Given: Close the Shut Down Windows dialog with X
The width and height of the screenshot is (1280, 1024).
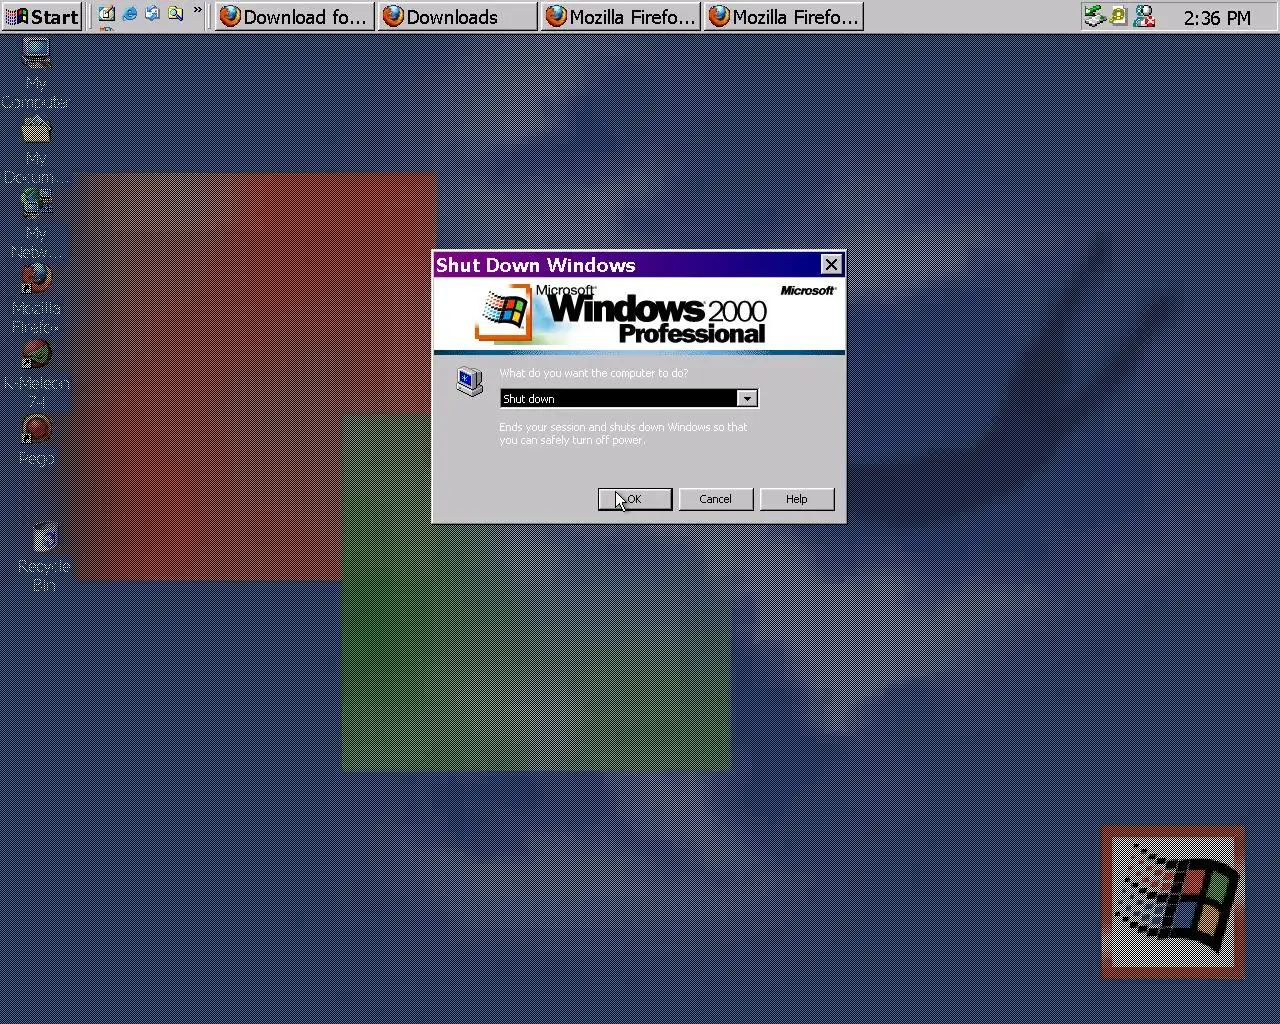Looking at the screenshot, I should tap(831, 264).
